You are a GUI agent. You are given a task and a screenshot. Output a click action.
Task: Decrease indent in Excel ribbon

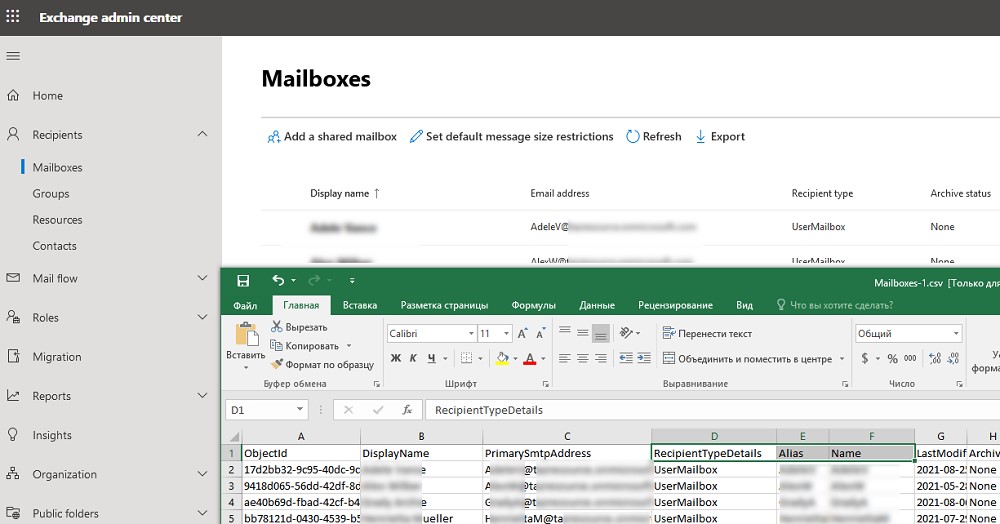[626, 358]
